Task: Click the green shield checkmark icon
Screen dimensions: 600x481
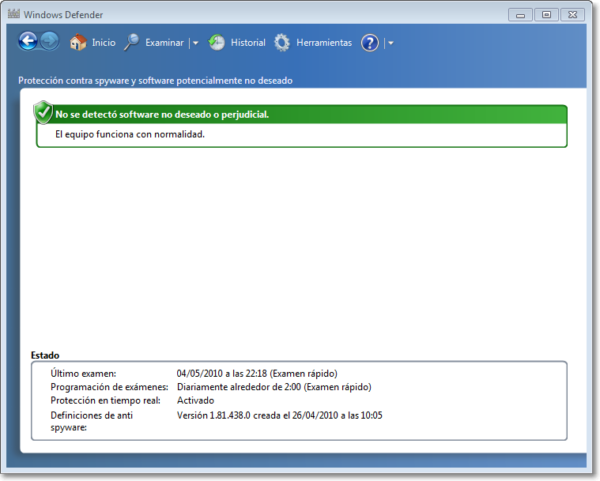Action: click(x=43, y=113)
